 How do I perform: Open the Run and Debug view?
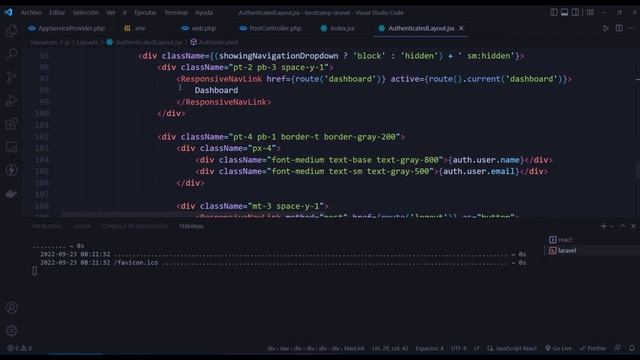[11, 100]
